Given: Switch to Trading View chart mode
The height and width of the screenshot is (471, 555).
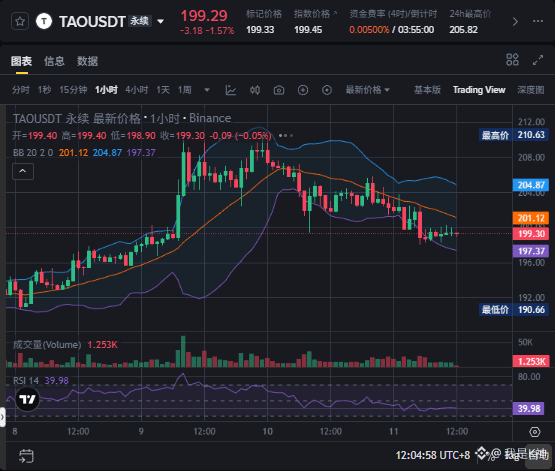Looking at the screenshot, I should 479,90.
